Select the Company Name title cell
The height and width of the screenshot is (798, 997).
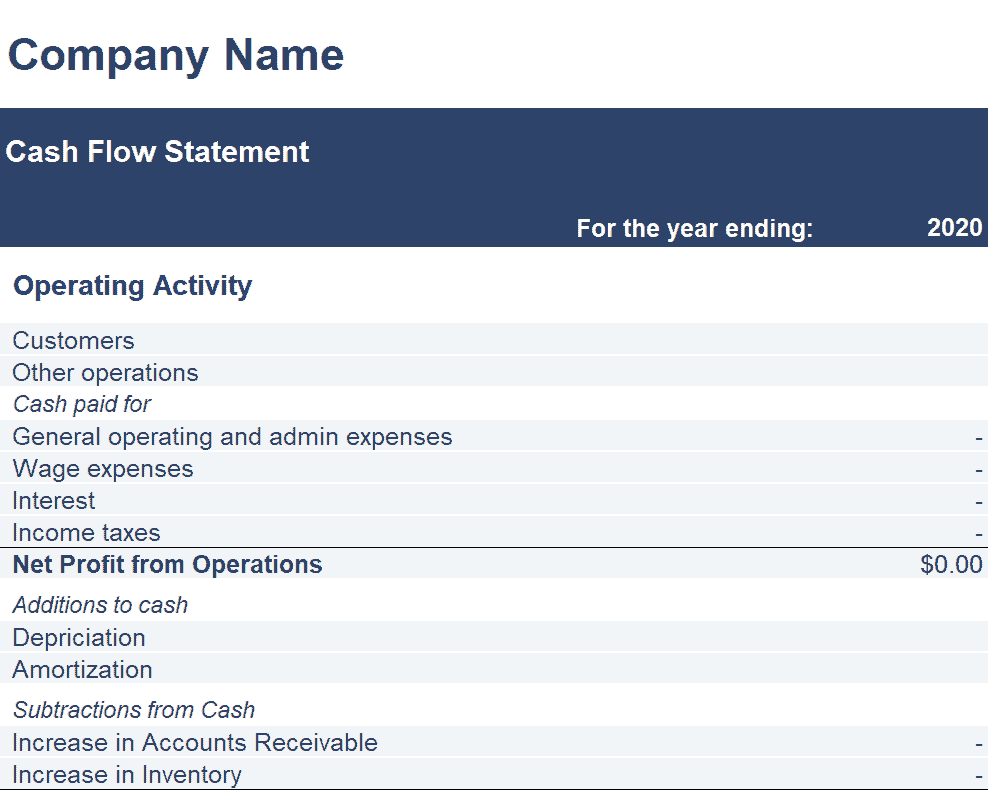pyautogui.click(x=175, y=56)
